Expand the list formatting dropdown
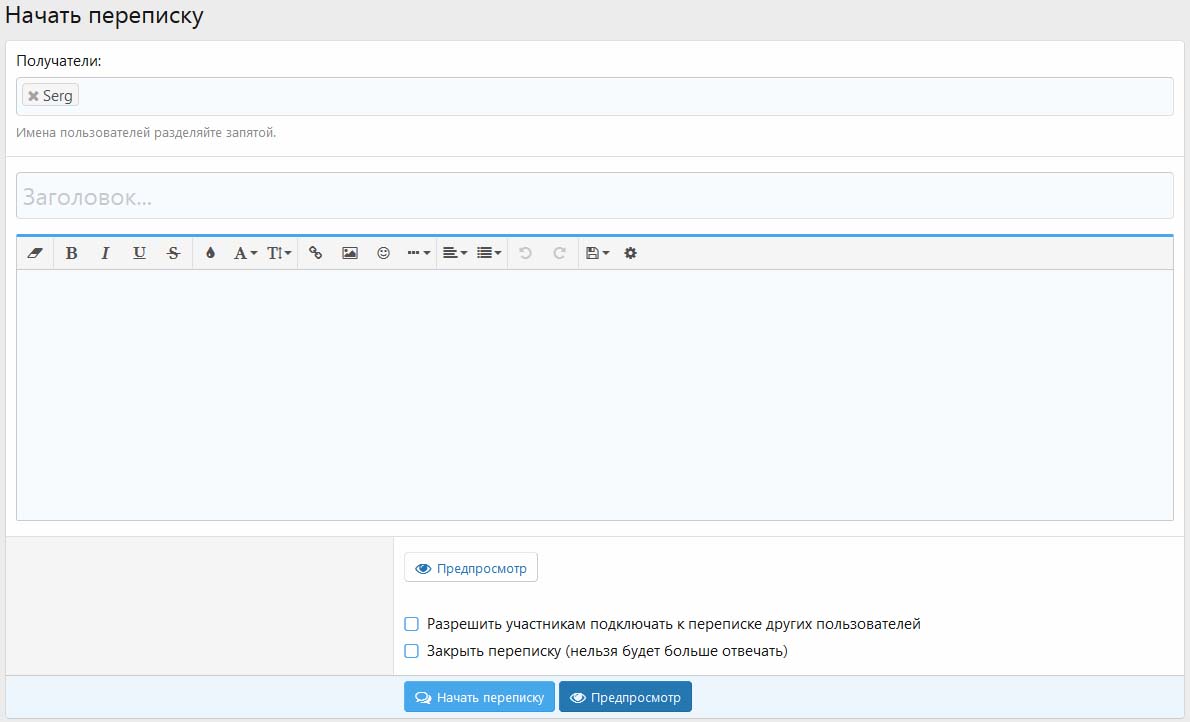Viewport: 1190px width, 722px height. click(489, 253)
